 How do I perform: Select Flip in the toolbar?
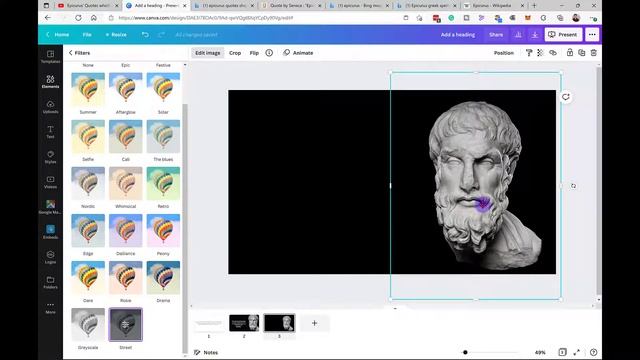(254, 53)
